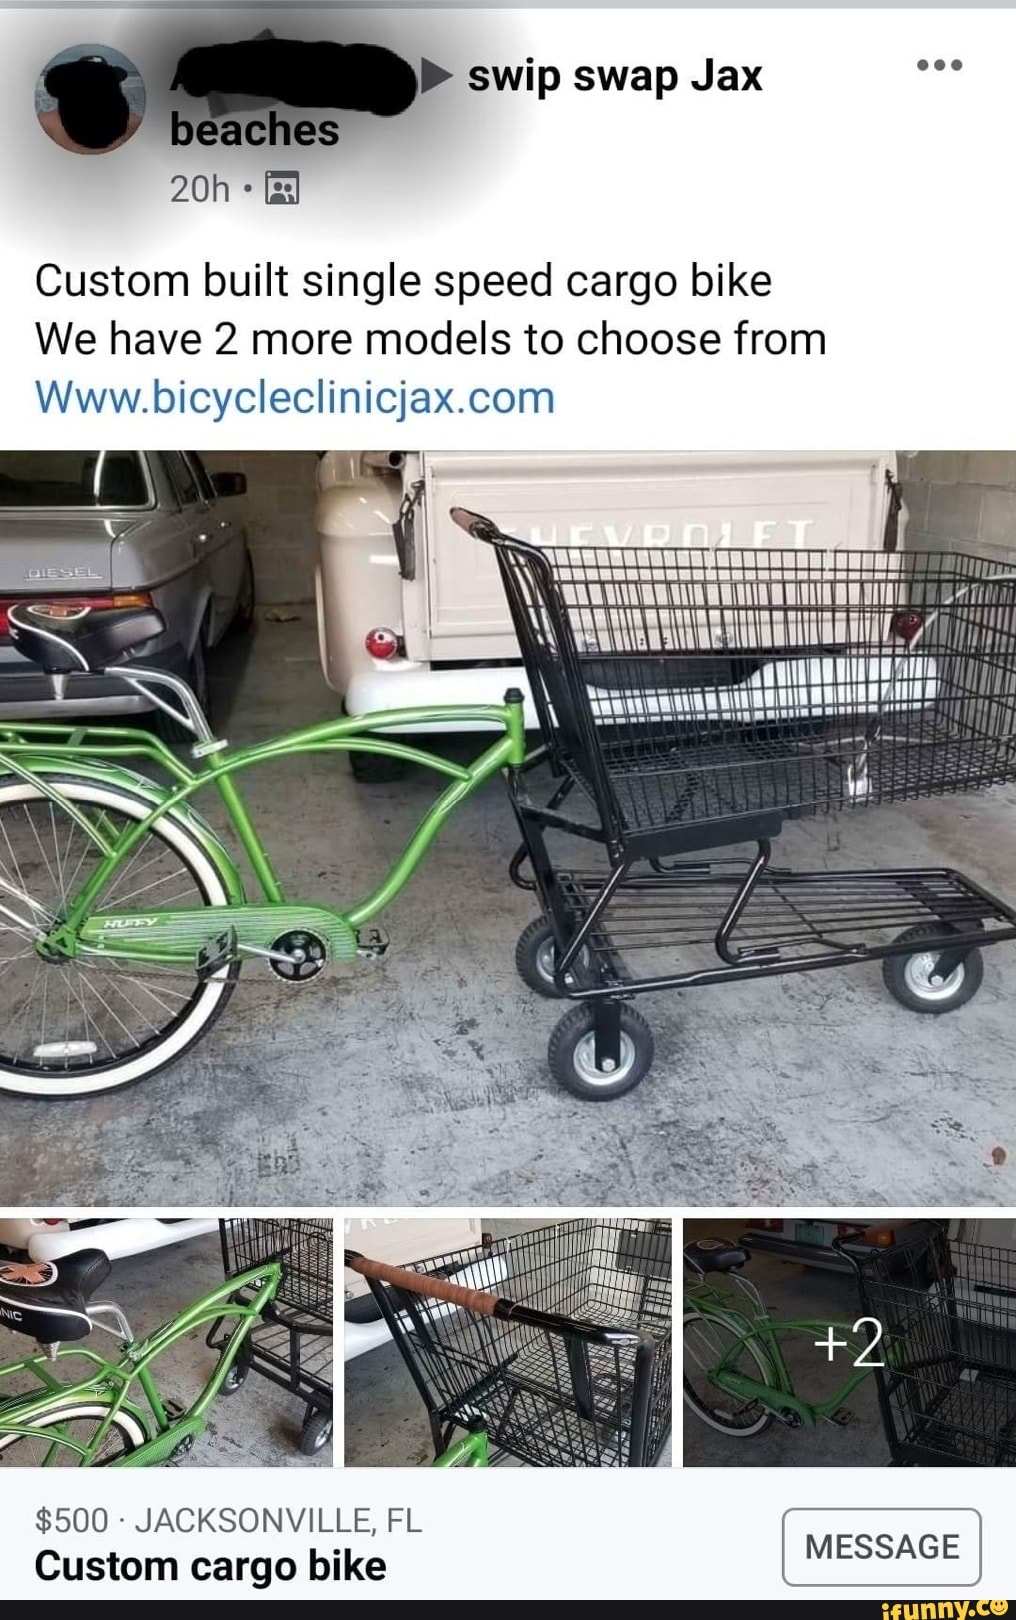Click the 'We have 2 more models' text line

click(x=431, y=340)
